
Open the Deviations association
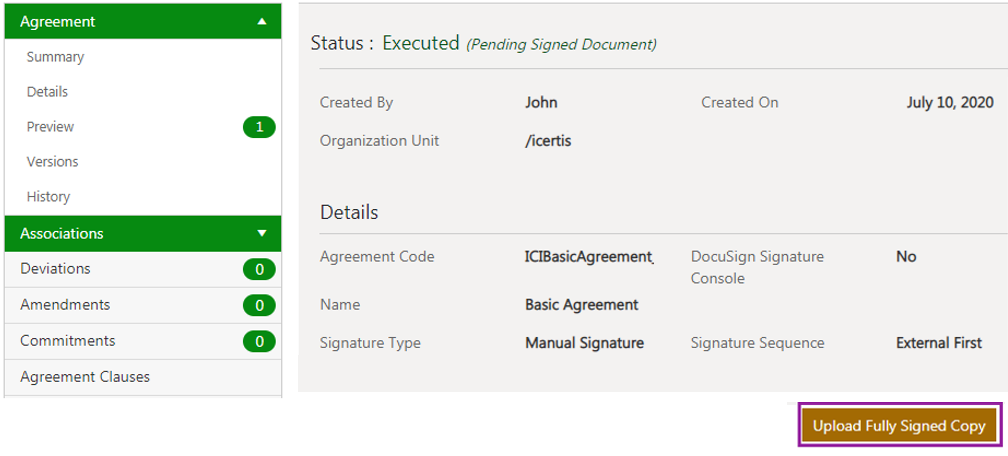point(55,269)
